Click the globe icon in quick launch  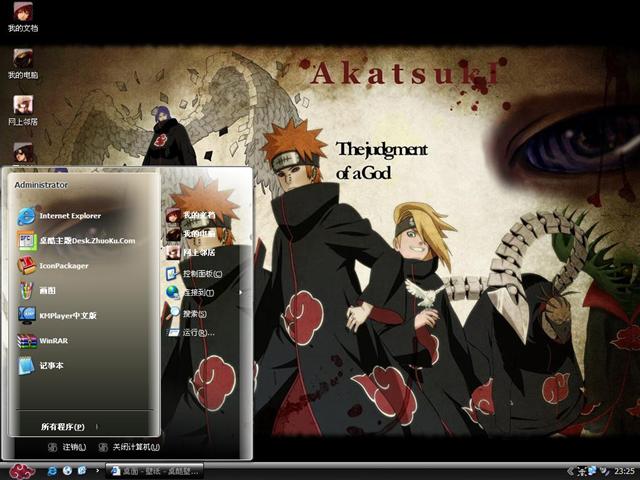tap(67, 471)
